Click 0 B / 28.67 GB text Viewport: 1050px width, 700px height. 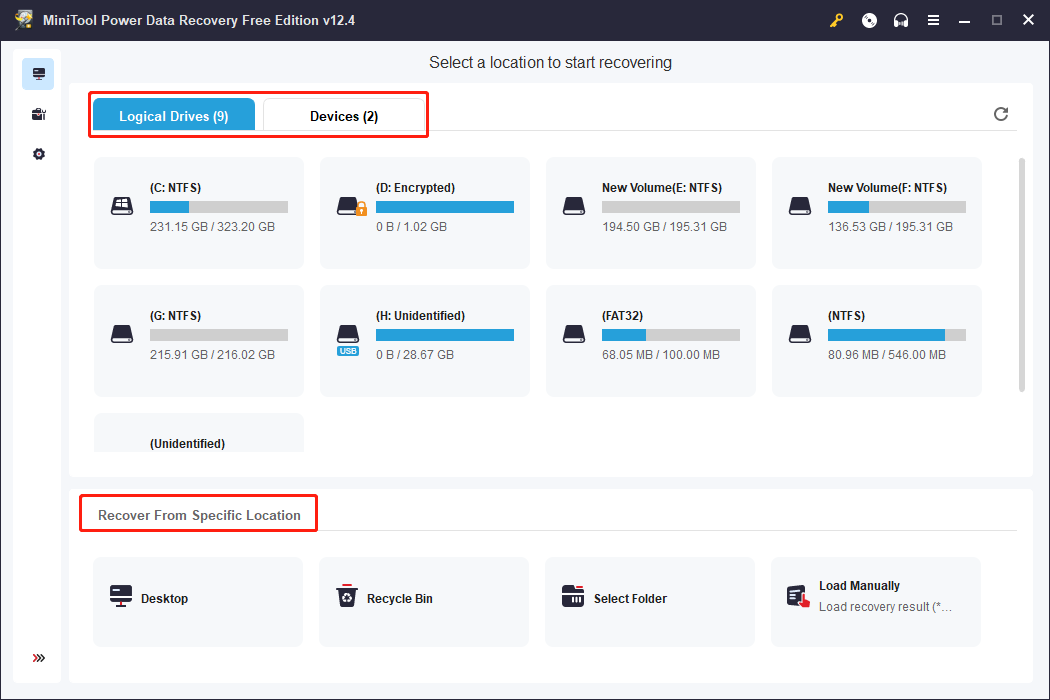click(415, 354)
